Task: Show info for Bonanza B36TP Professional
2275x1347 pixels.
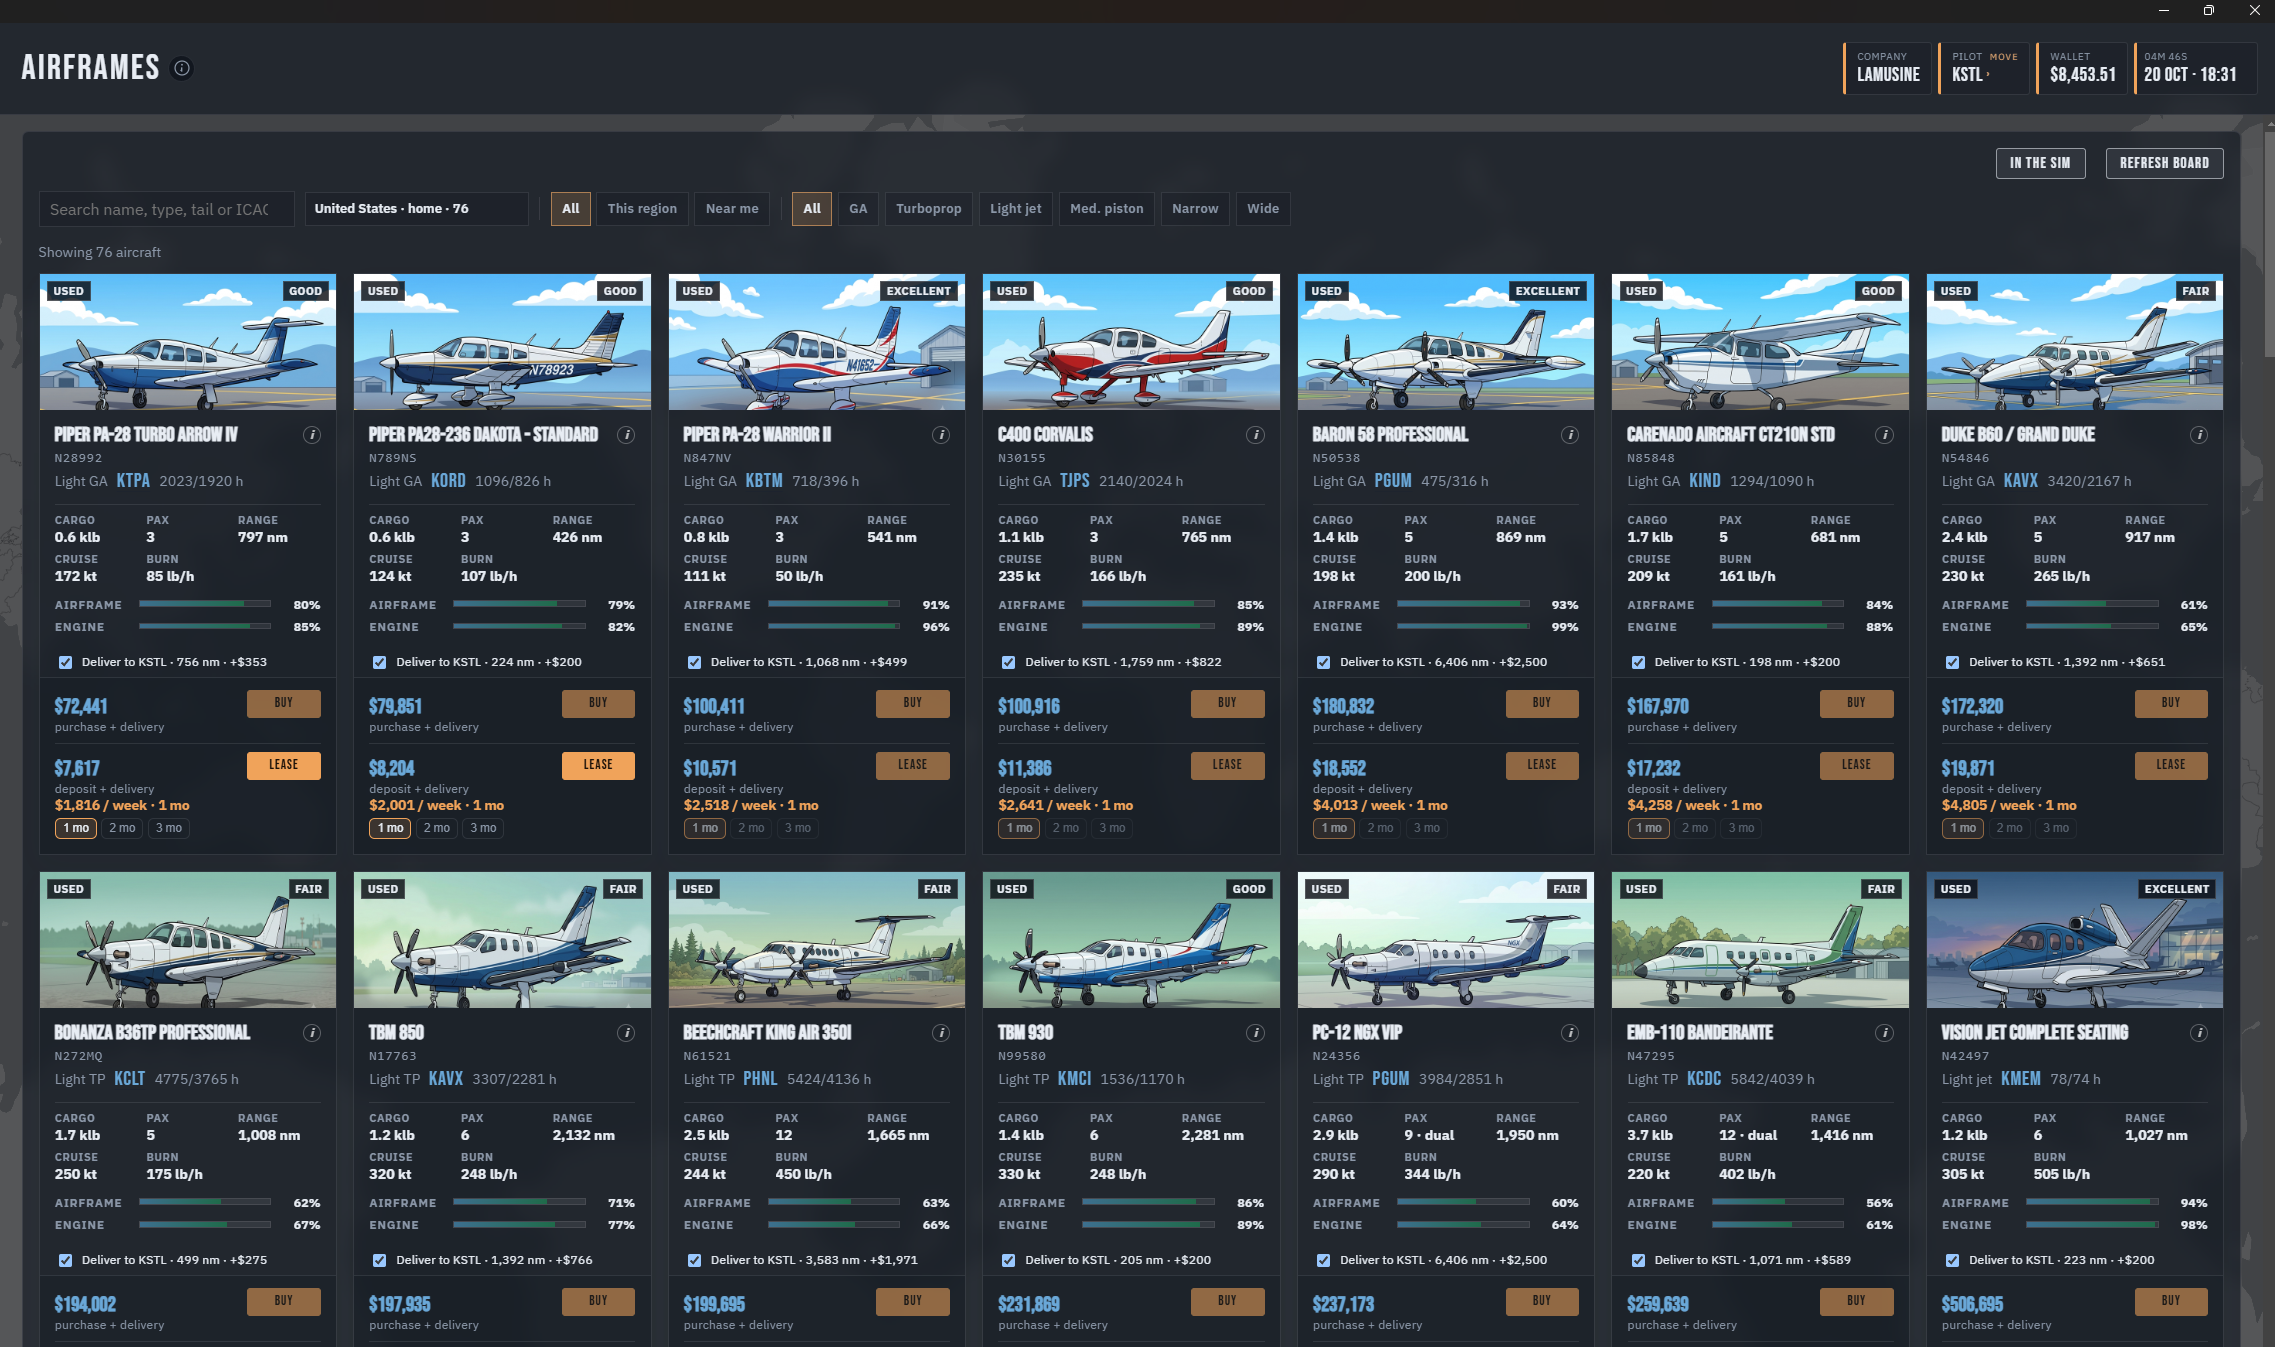Action: click(312, 1033)
